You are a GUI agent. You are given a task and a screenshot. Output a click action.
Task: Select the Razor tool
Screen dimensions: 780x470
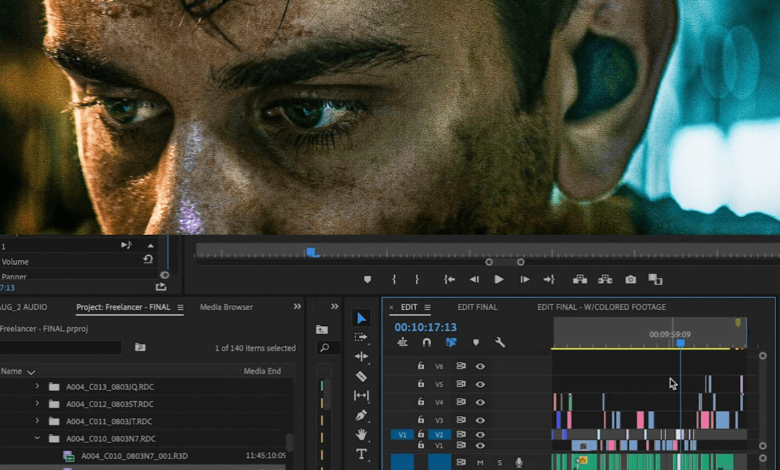362,376
